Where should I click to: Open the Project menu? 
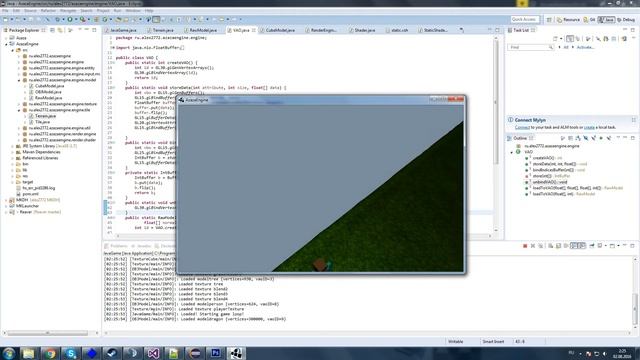point(103,11)
